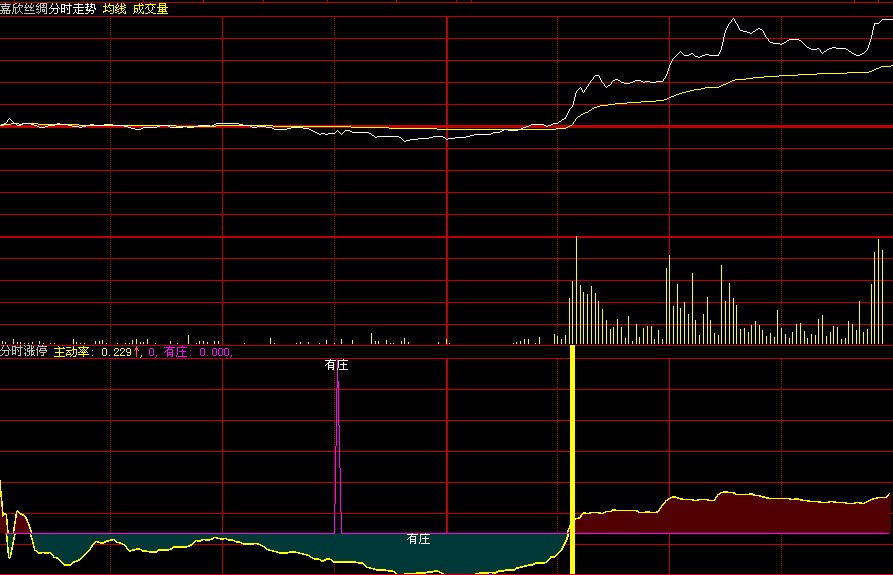Click the tallest yellow volume bar
Screen dimensions: 893x575
(576, 290)
